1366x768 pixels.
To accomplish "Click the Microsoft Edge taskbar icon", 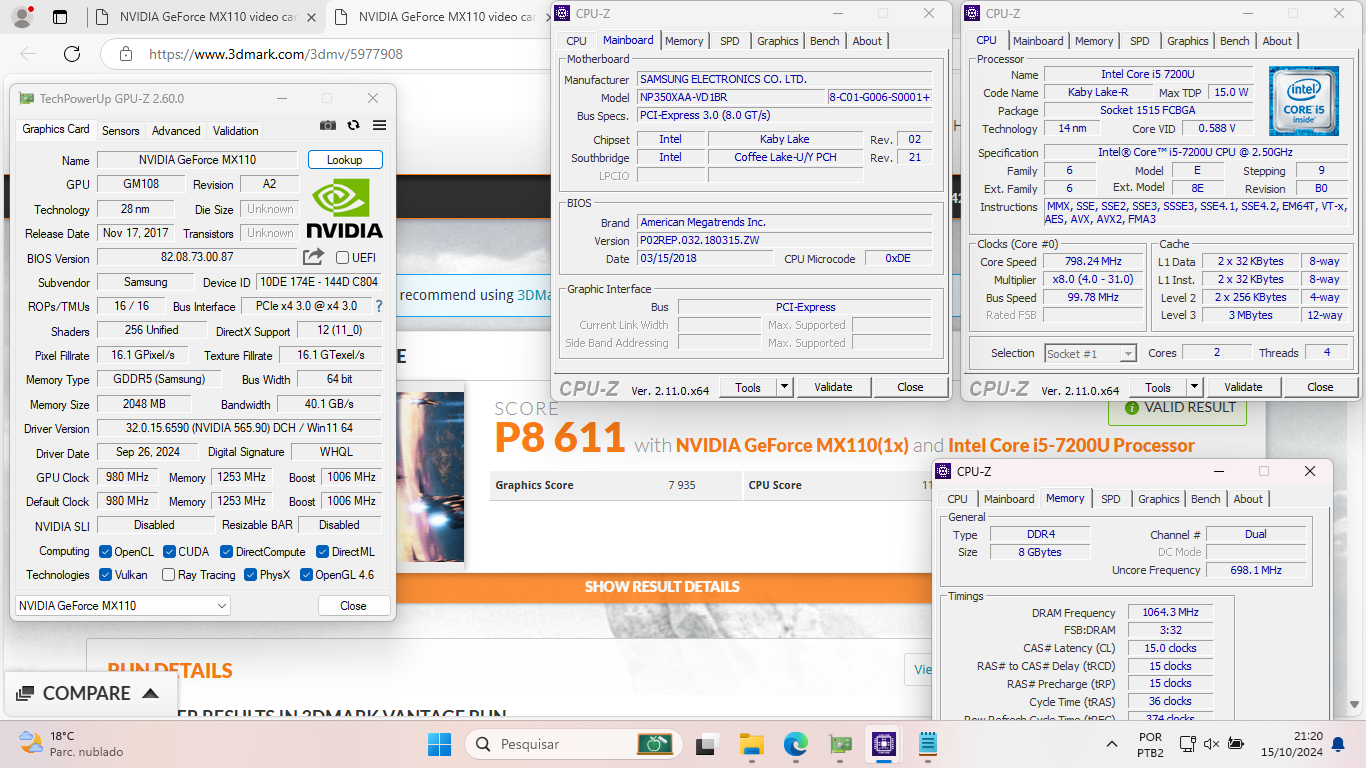I will coord(795,744).
